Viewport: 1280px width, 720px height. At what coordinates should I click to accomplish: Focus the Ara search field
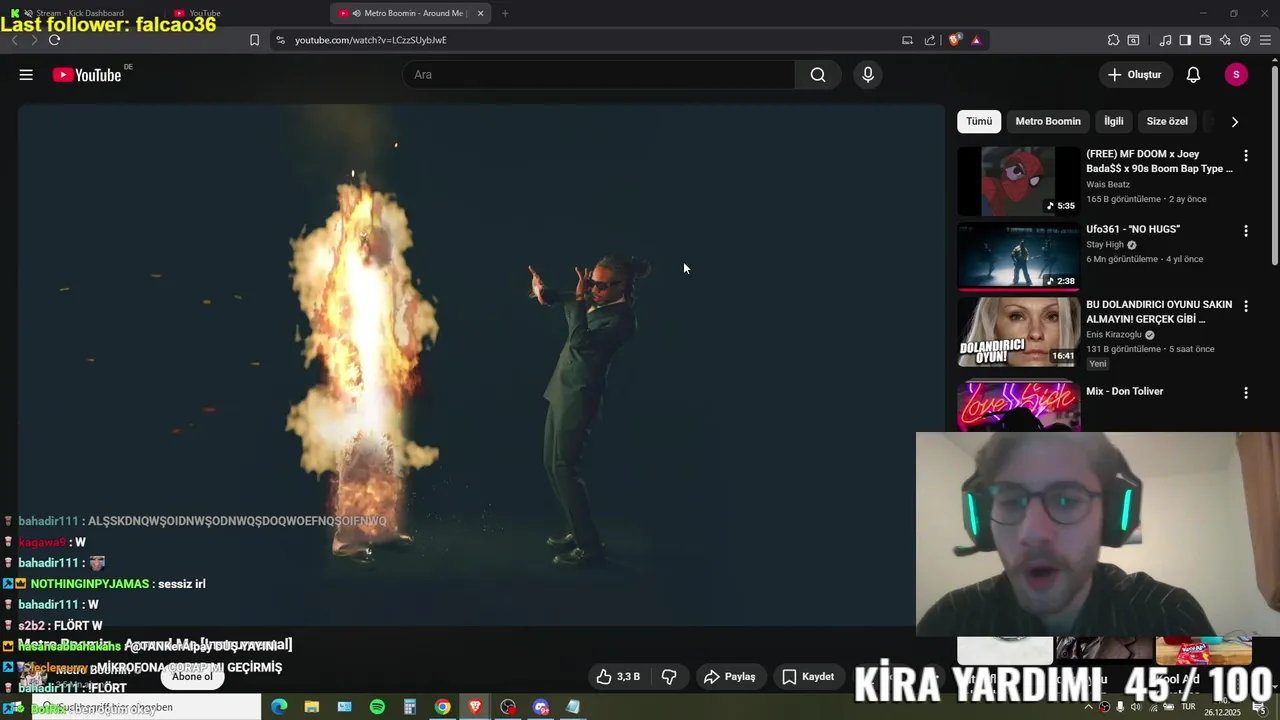[599, 75]
